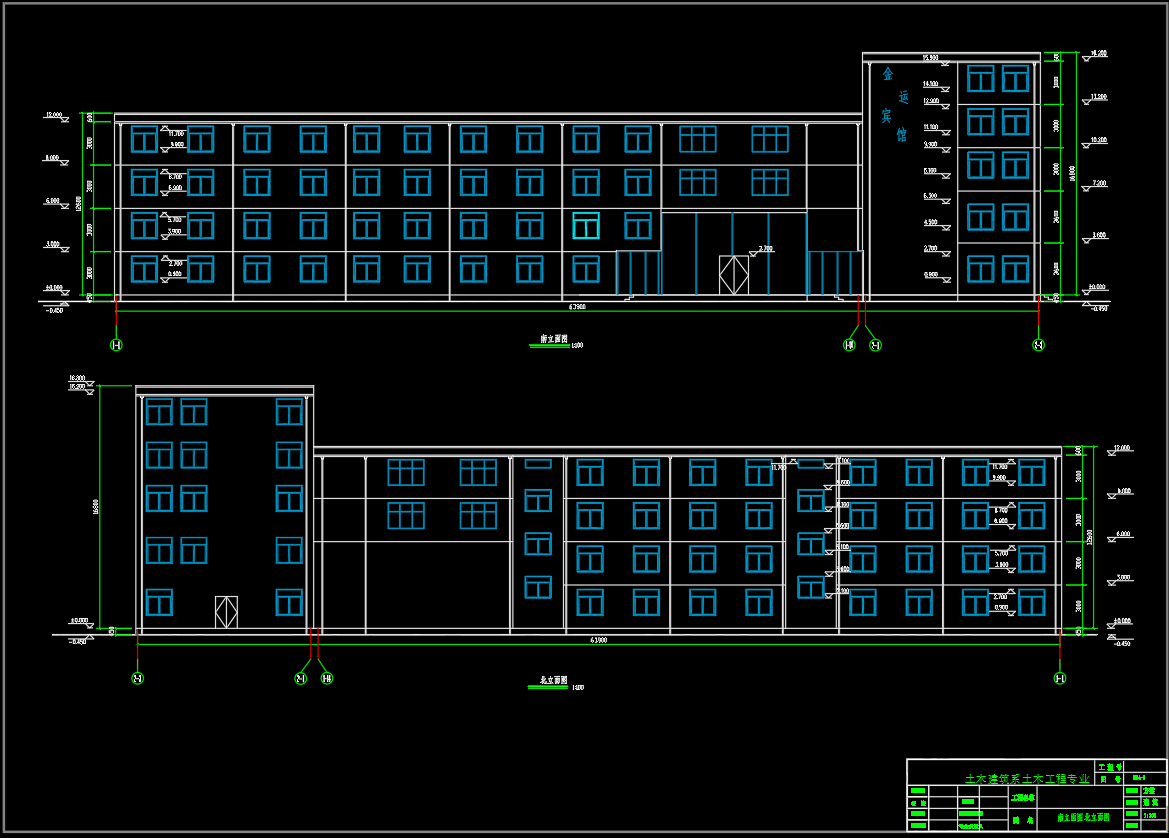Screen dimensions: 1169x838
Task: Click the 12.000 elevation marker left of south elevation
Action: click(54, 116)
